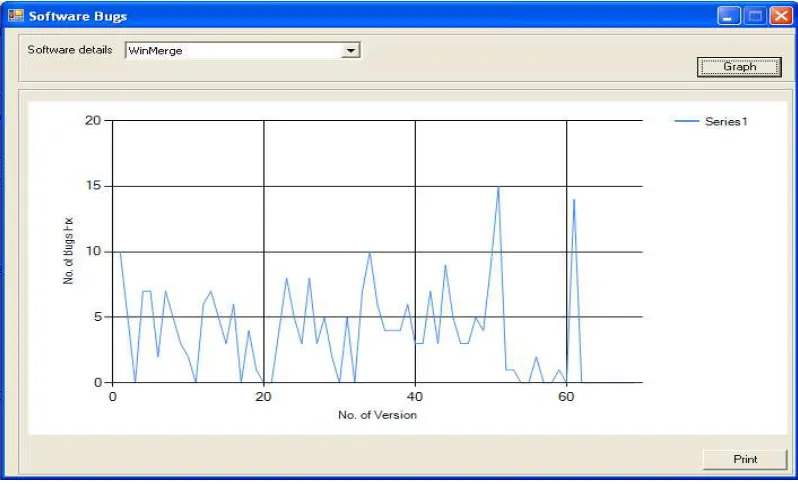Maximize the Software Bugs window
The height and width of the screenshot is (484, 798).
(x=755, y=16)
